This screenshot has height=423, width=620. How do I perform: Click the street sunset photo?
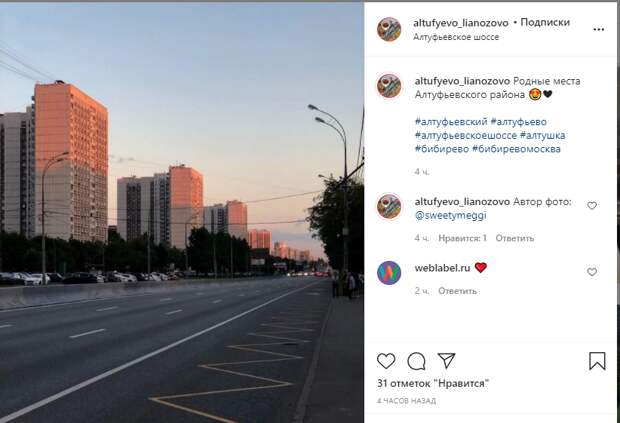pyautogui.click(x=182, y=213)
